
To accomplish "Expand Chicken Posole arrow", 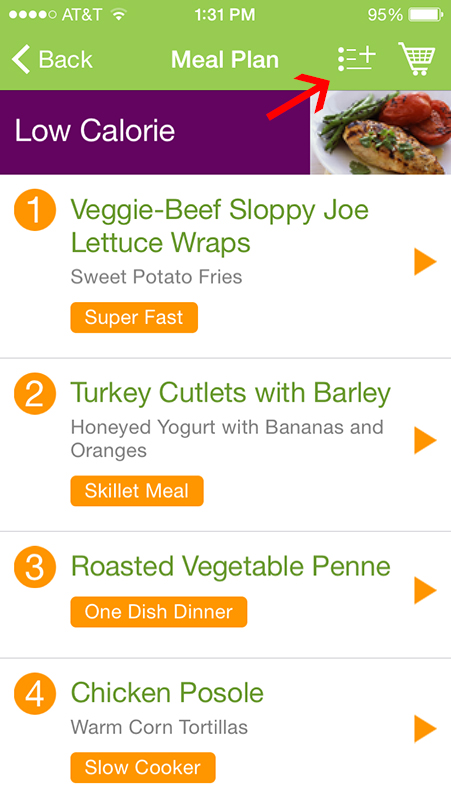I will pos(425,729).
